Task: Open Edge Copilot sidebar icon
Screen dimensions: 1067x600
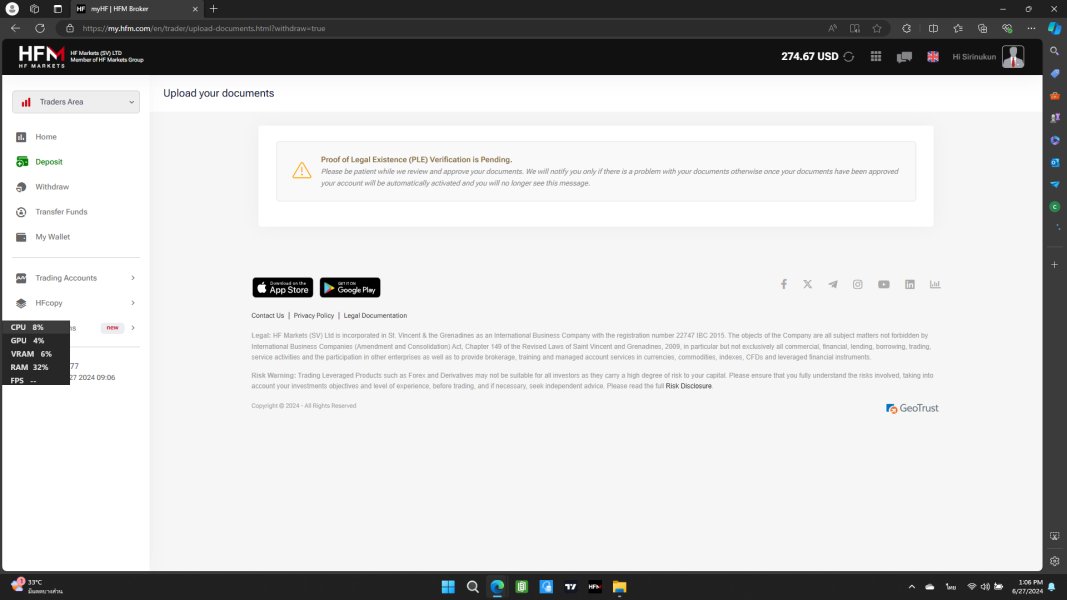Action: [1054, 29]
